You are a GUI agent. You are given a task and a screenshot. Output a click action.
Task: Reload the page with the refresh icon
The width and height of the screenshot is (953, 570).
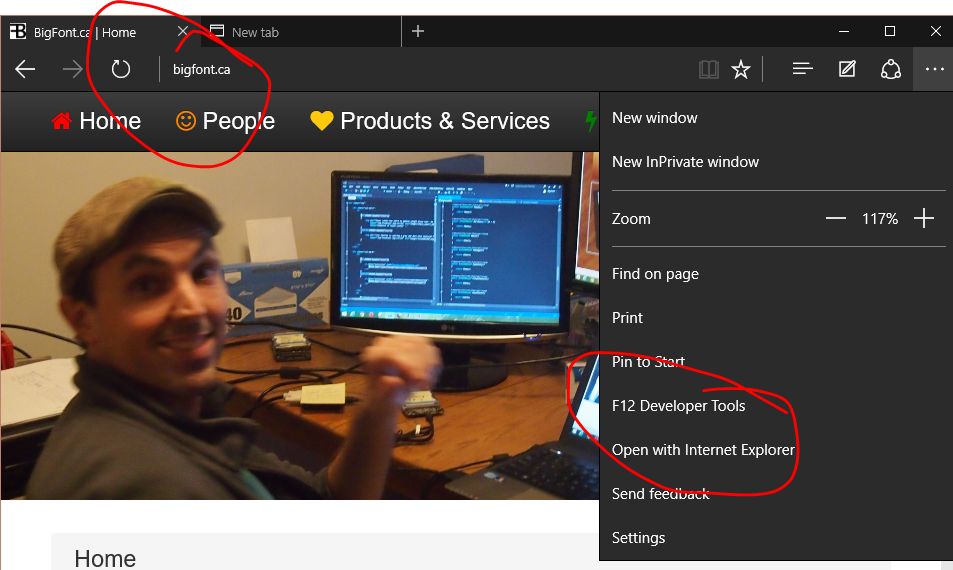121,69
